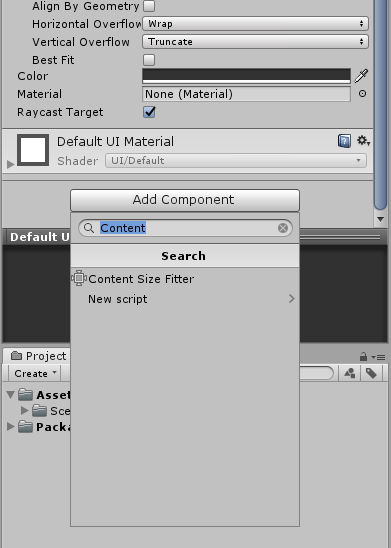The image size is (391, 548).
Task: Open the material help book icon
Action: (344, 141)
